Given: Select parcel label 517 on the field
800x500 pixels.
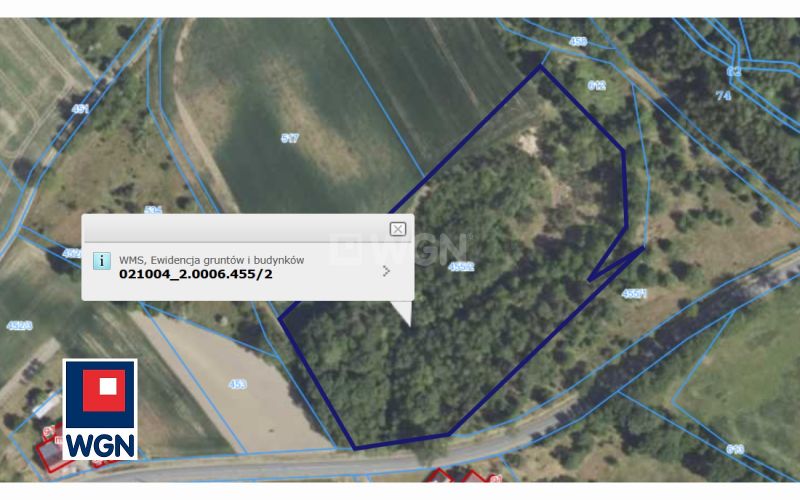Looking at the screenshot, I should tap(290, 138).
